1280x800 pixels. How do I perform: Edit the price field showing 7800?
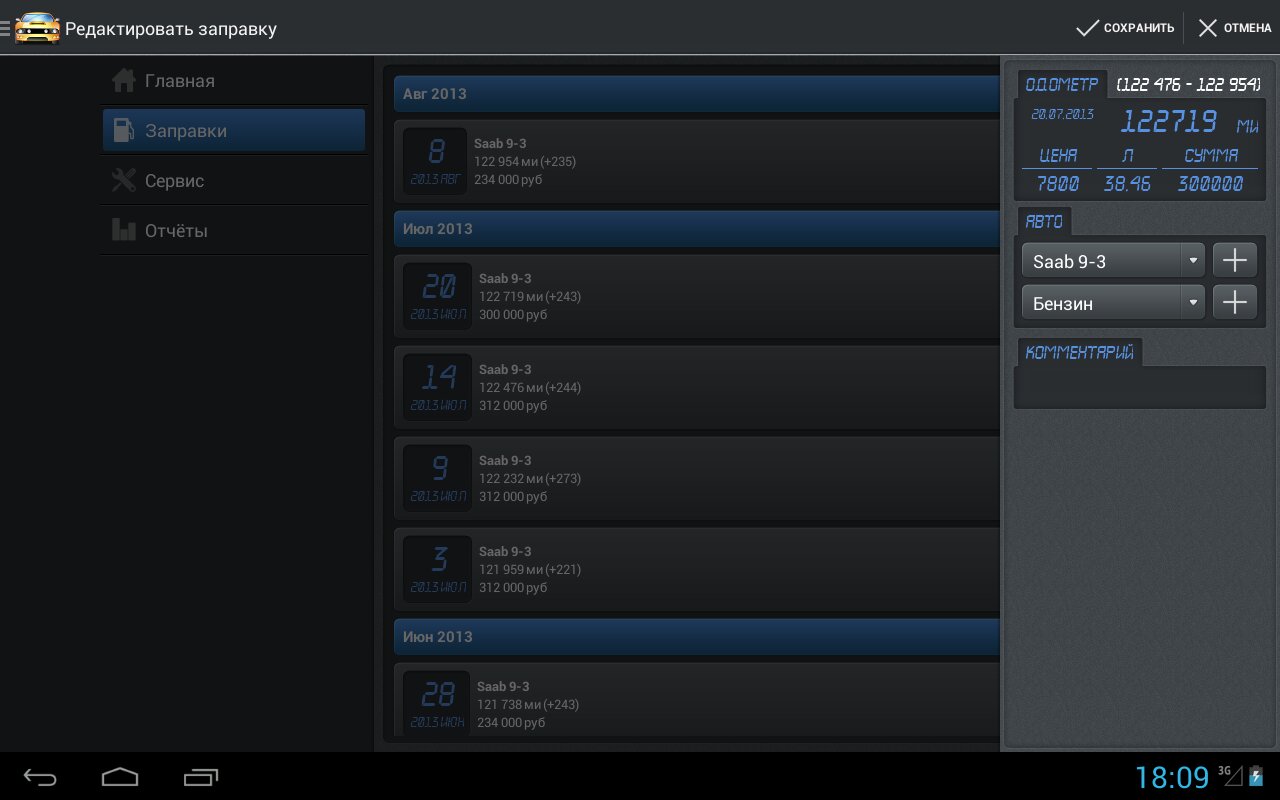point(1058,184)
